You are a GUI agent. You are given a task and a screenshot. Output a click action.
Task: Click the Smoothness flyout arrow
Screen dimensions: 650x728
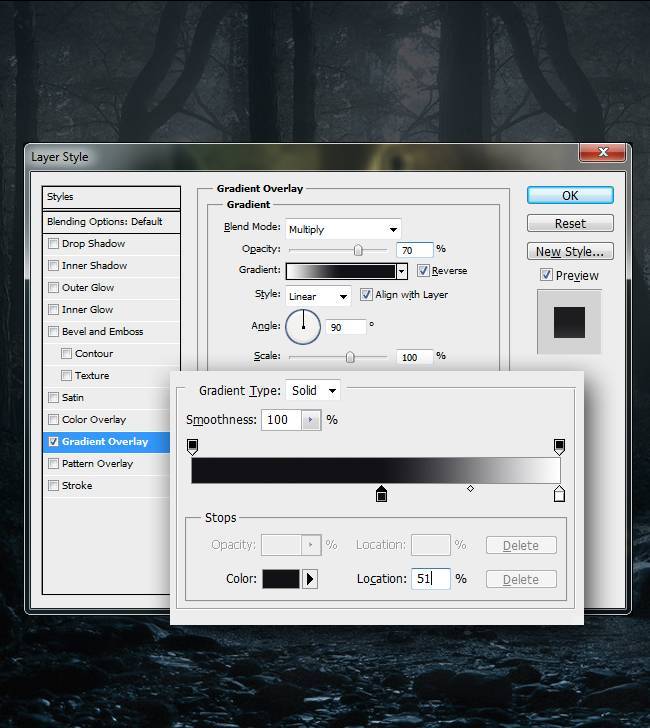[x=311, y=420]
